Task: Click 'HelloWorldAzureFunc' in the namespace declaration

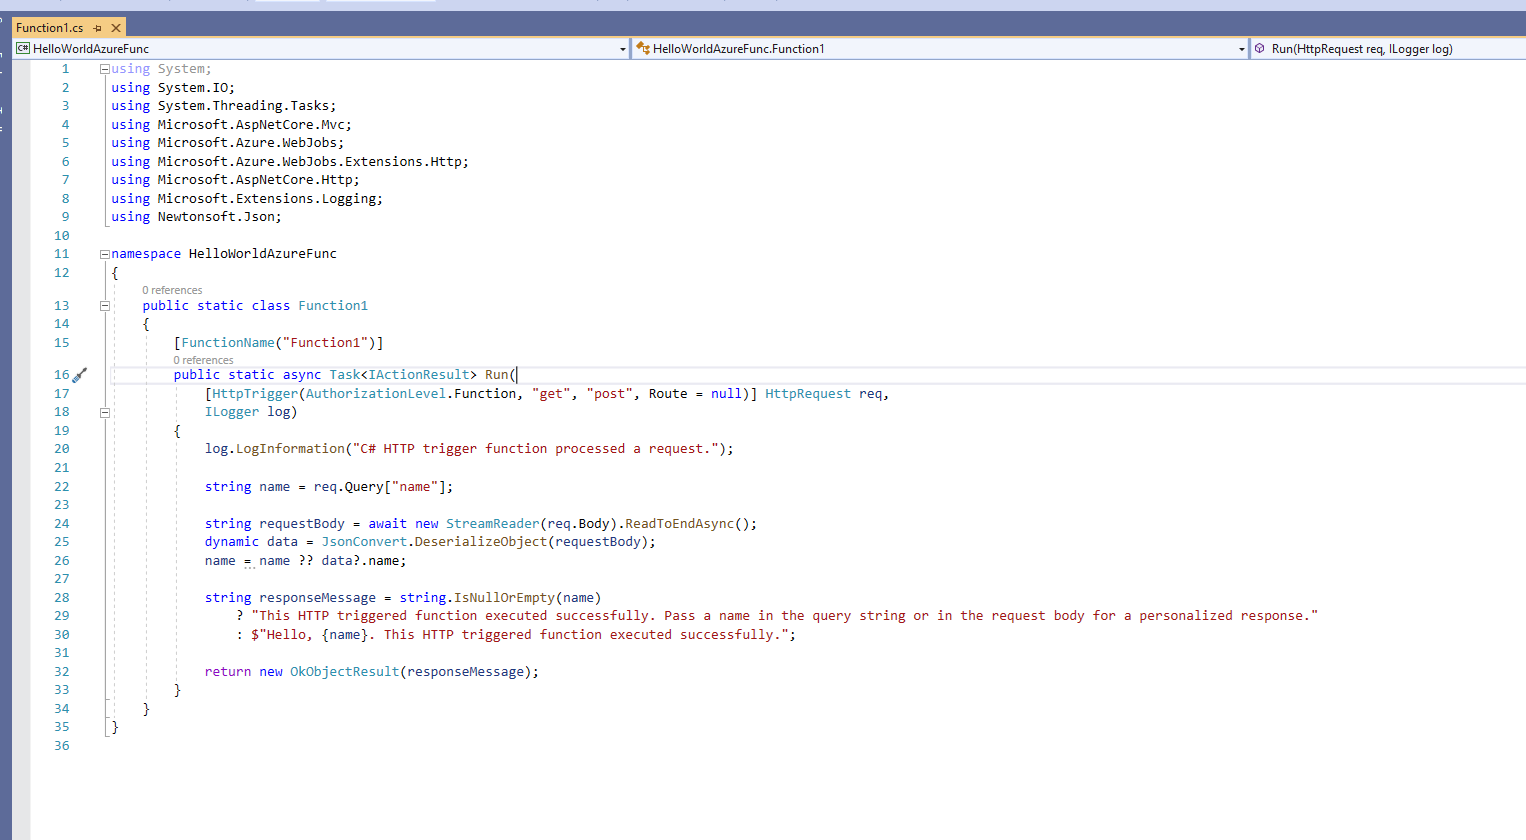Action: (263, 254)
